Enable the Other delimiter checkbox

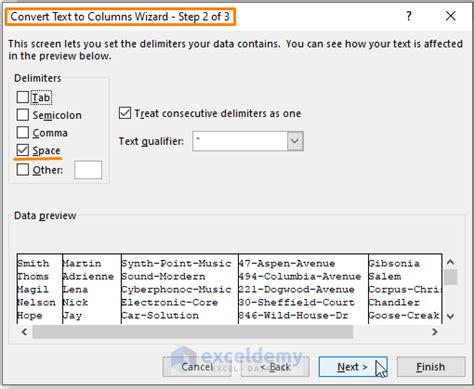pos(23,170)
